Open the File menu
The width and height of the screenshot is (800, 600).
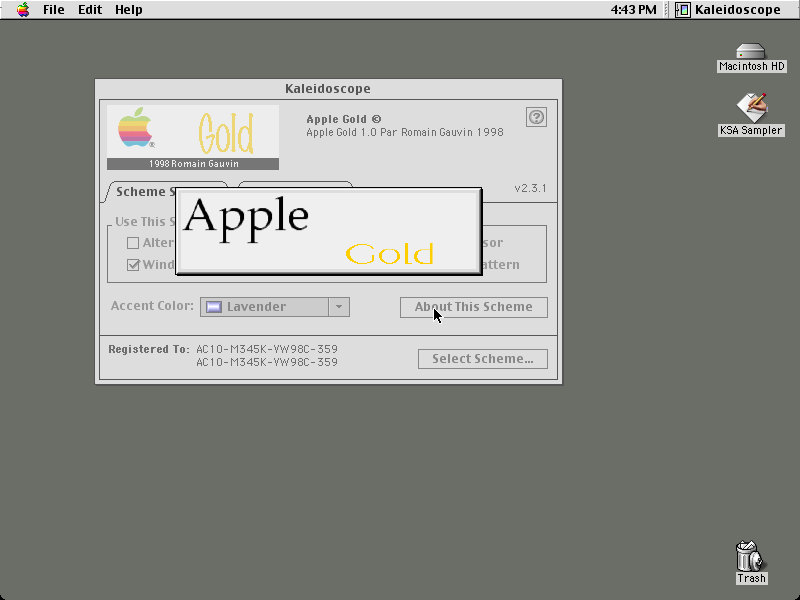tap(54, 10)
